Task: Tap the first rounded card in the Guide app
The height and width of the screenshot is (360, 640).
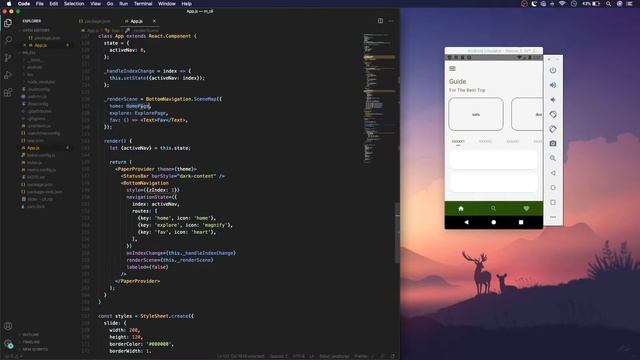Action: (x=476, y=114)
